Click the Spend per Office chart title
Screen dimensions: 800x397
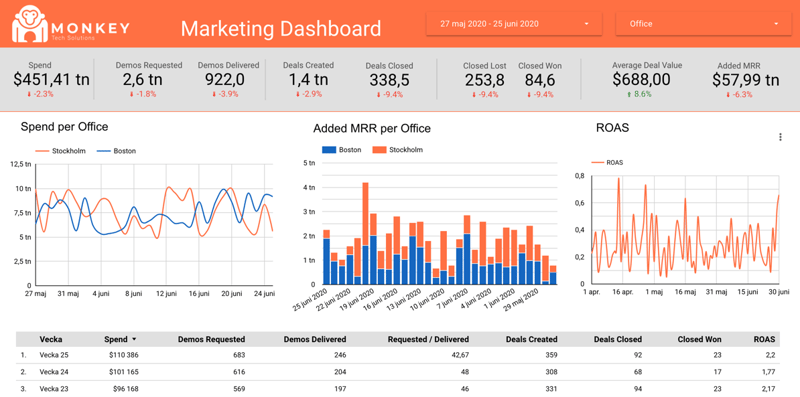tap(64, 127)
